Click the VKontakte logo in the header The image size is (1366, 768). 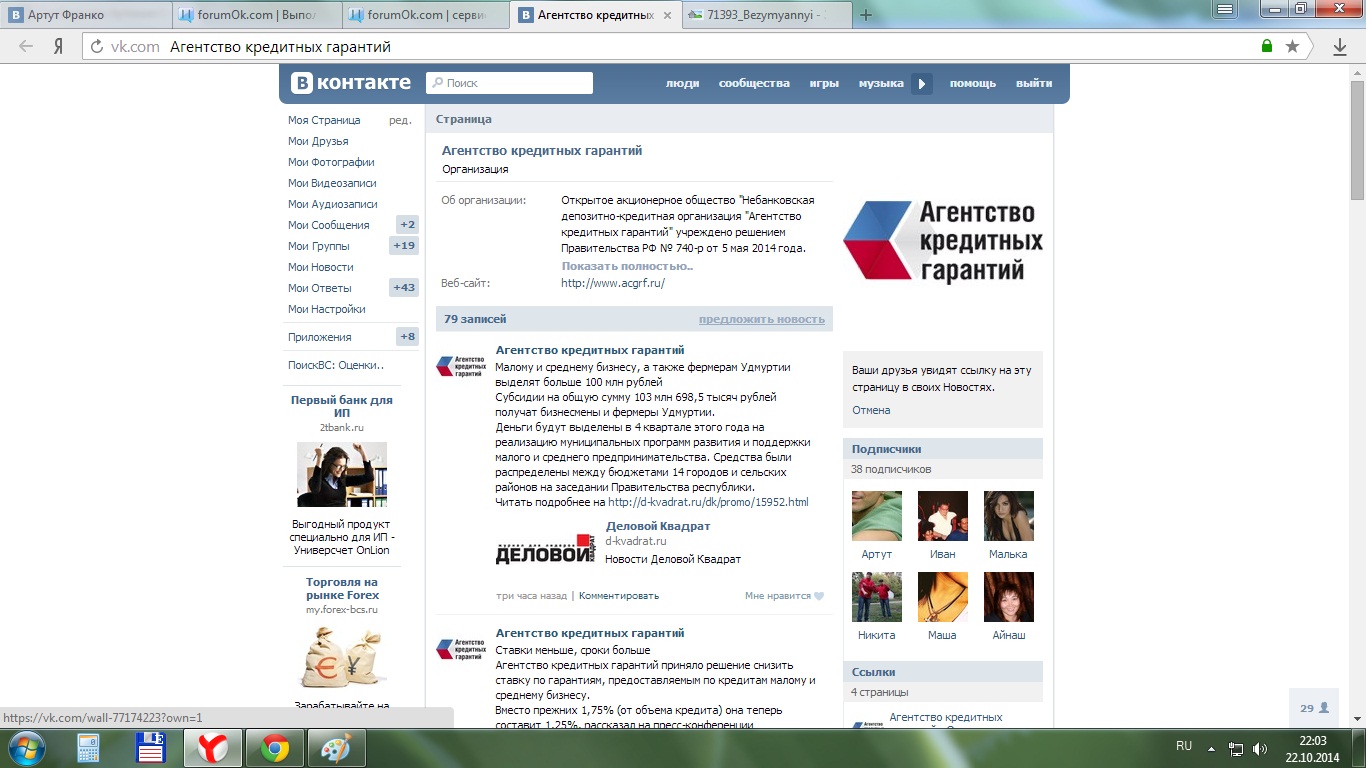[351, 83]
